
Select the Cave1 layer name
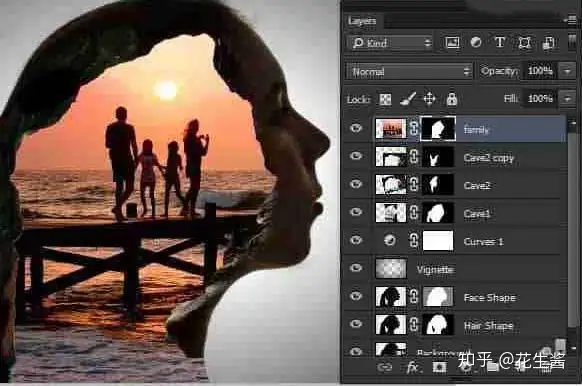coord(477,213)
